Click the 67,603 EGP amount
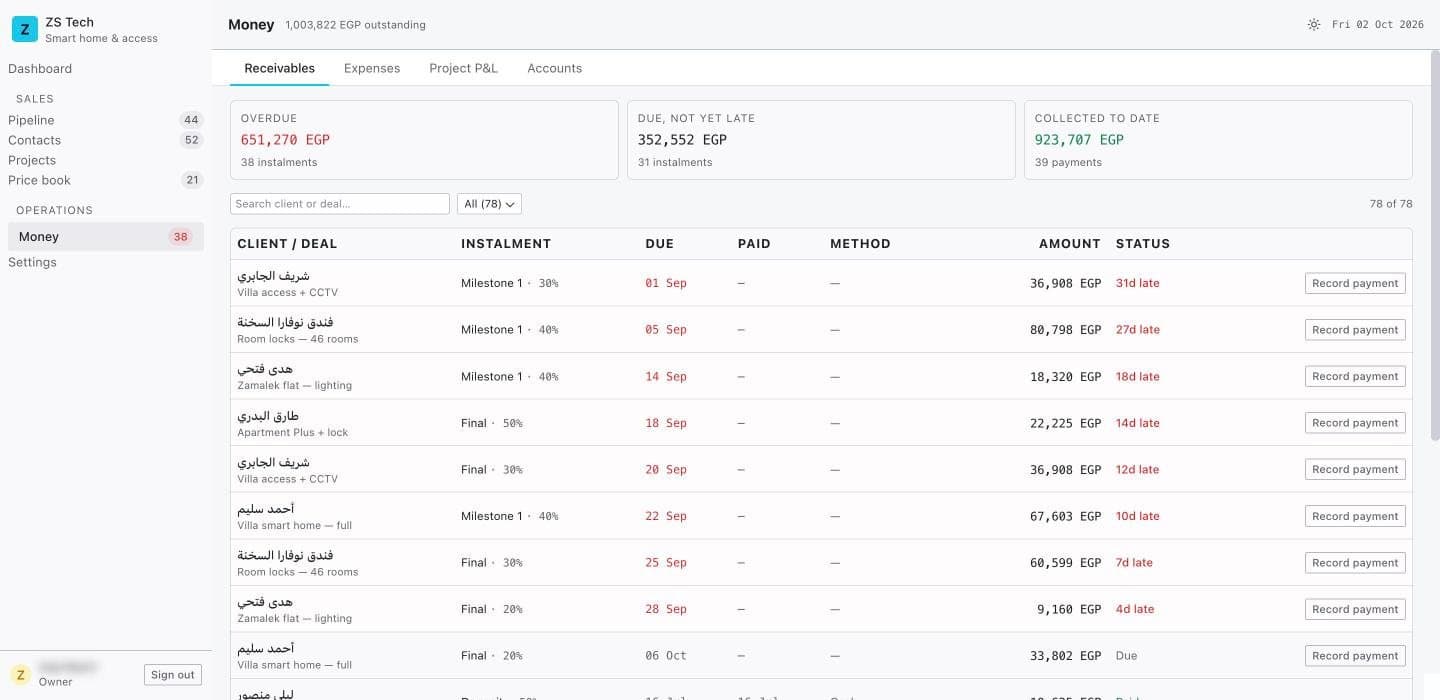 (x=1065, y=516)
